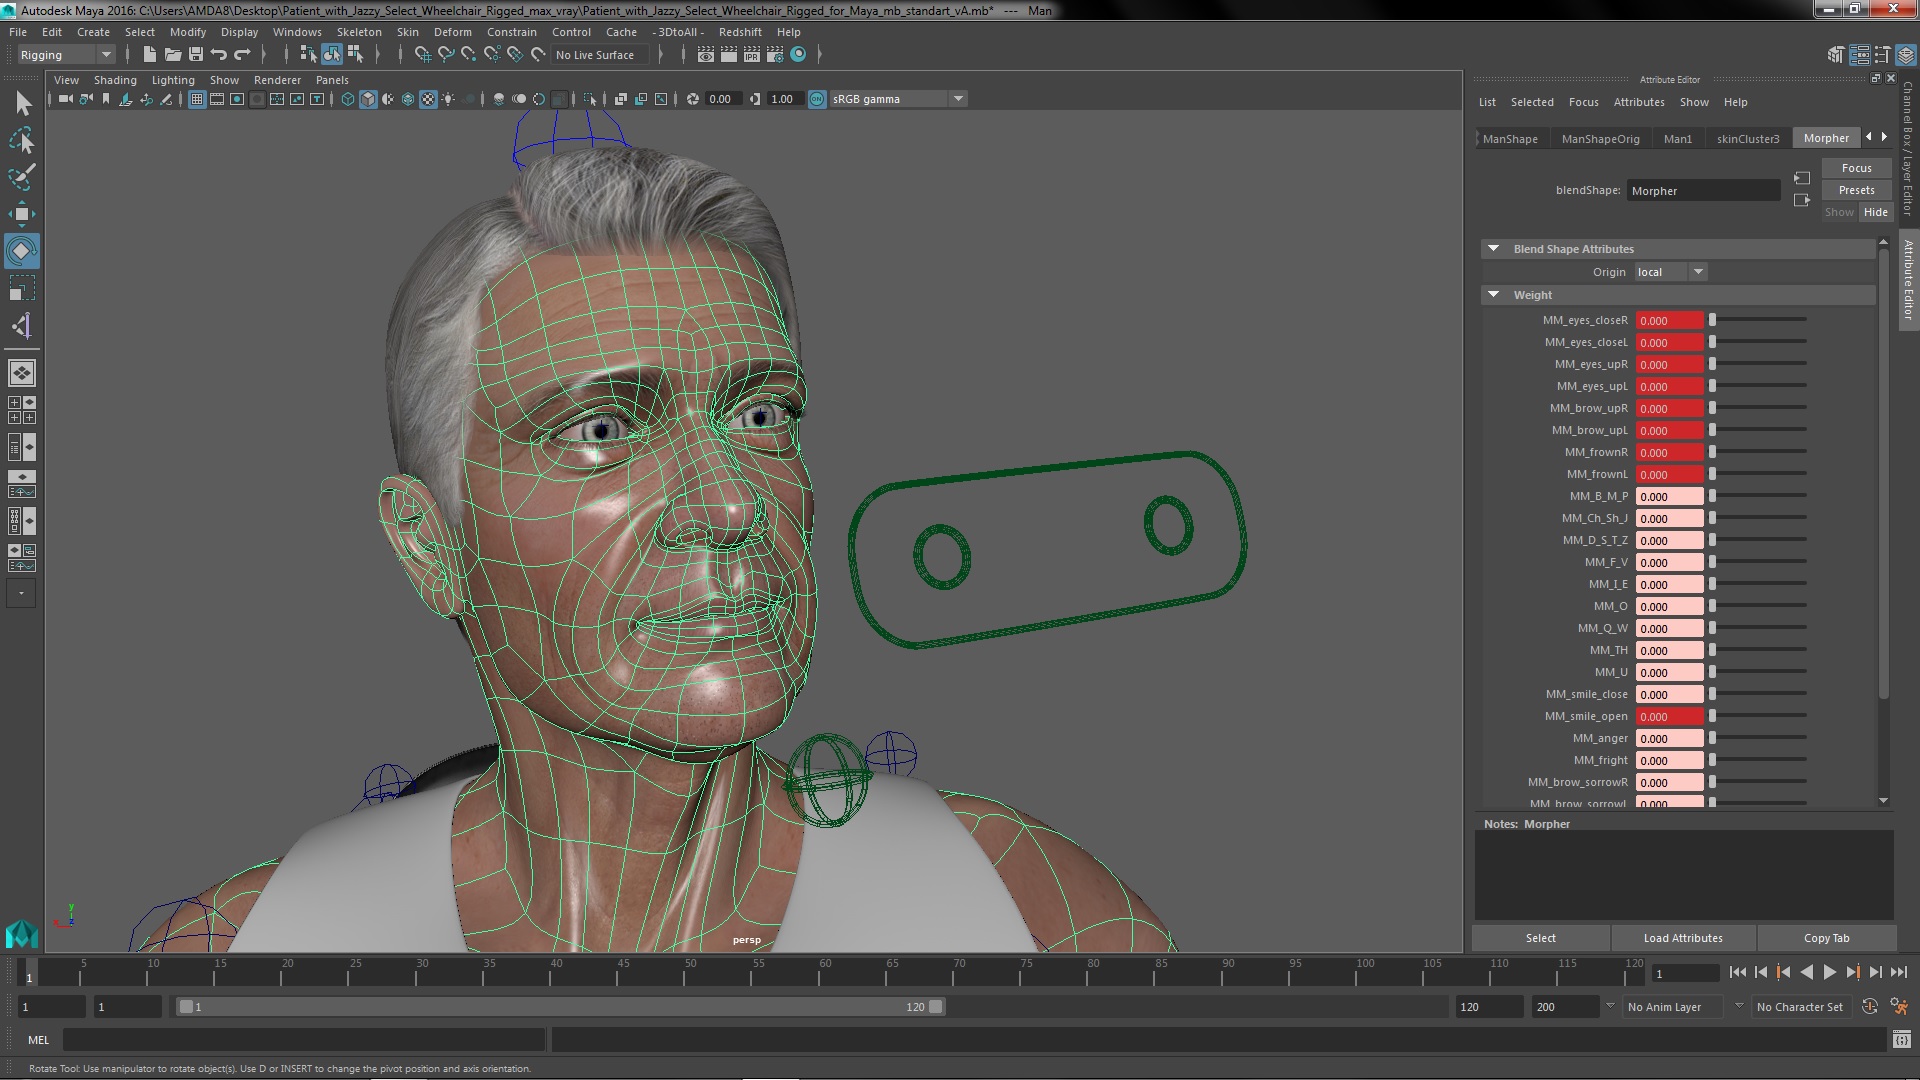Play the animation forwards
The height and width of the screenshot is (1080, 1920).
point(1829,972)
